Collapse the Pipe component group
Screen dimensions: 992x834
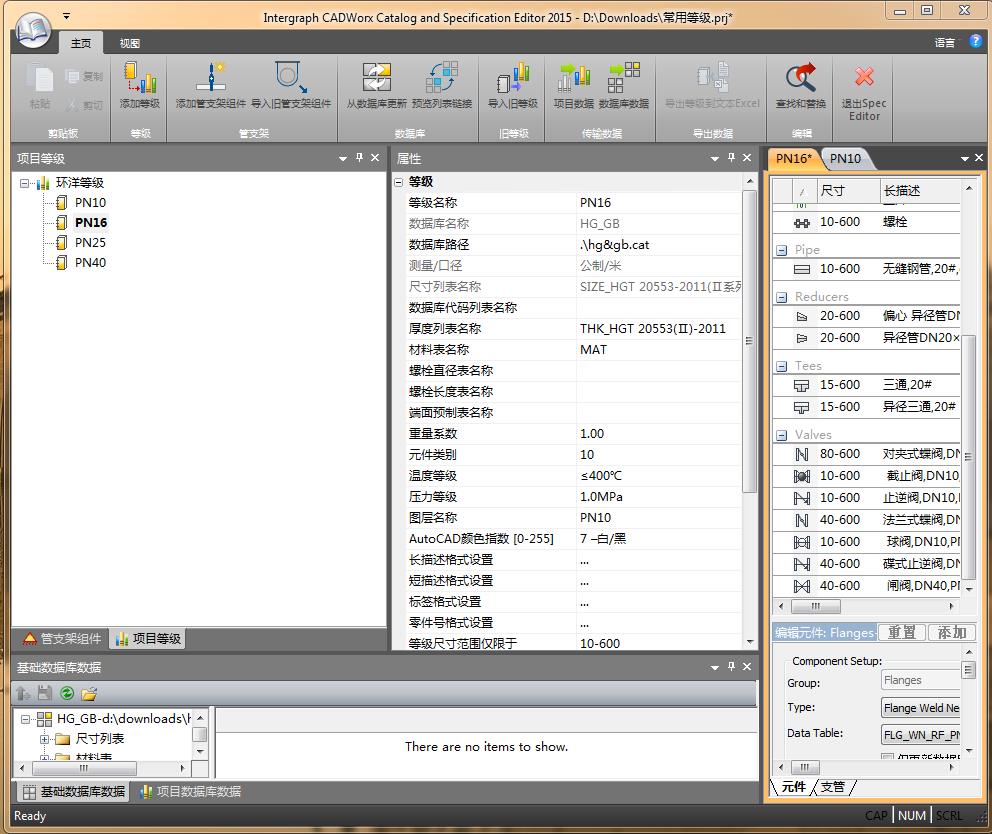tap(782, 251)
